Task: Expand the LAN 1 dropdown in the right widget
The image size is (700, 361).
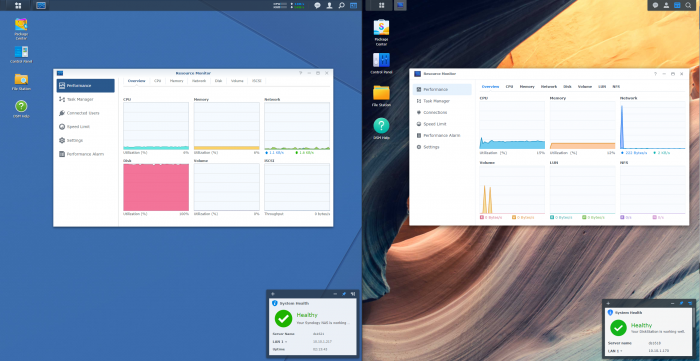Action: click(615, 351)
